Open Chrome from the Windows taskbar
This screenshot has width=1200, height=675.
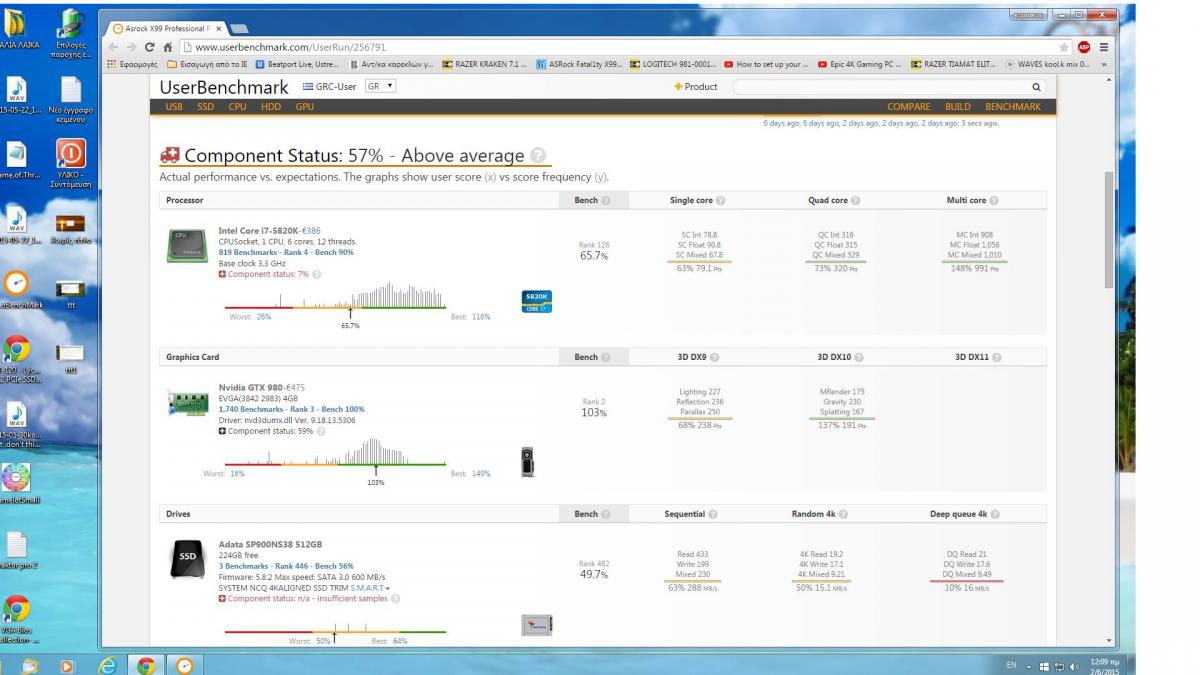[x=146, y=665]
